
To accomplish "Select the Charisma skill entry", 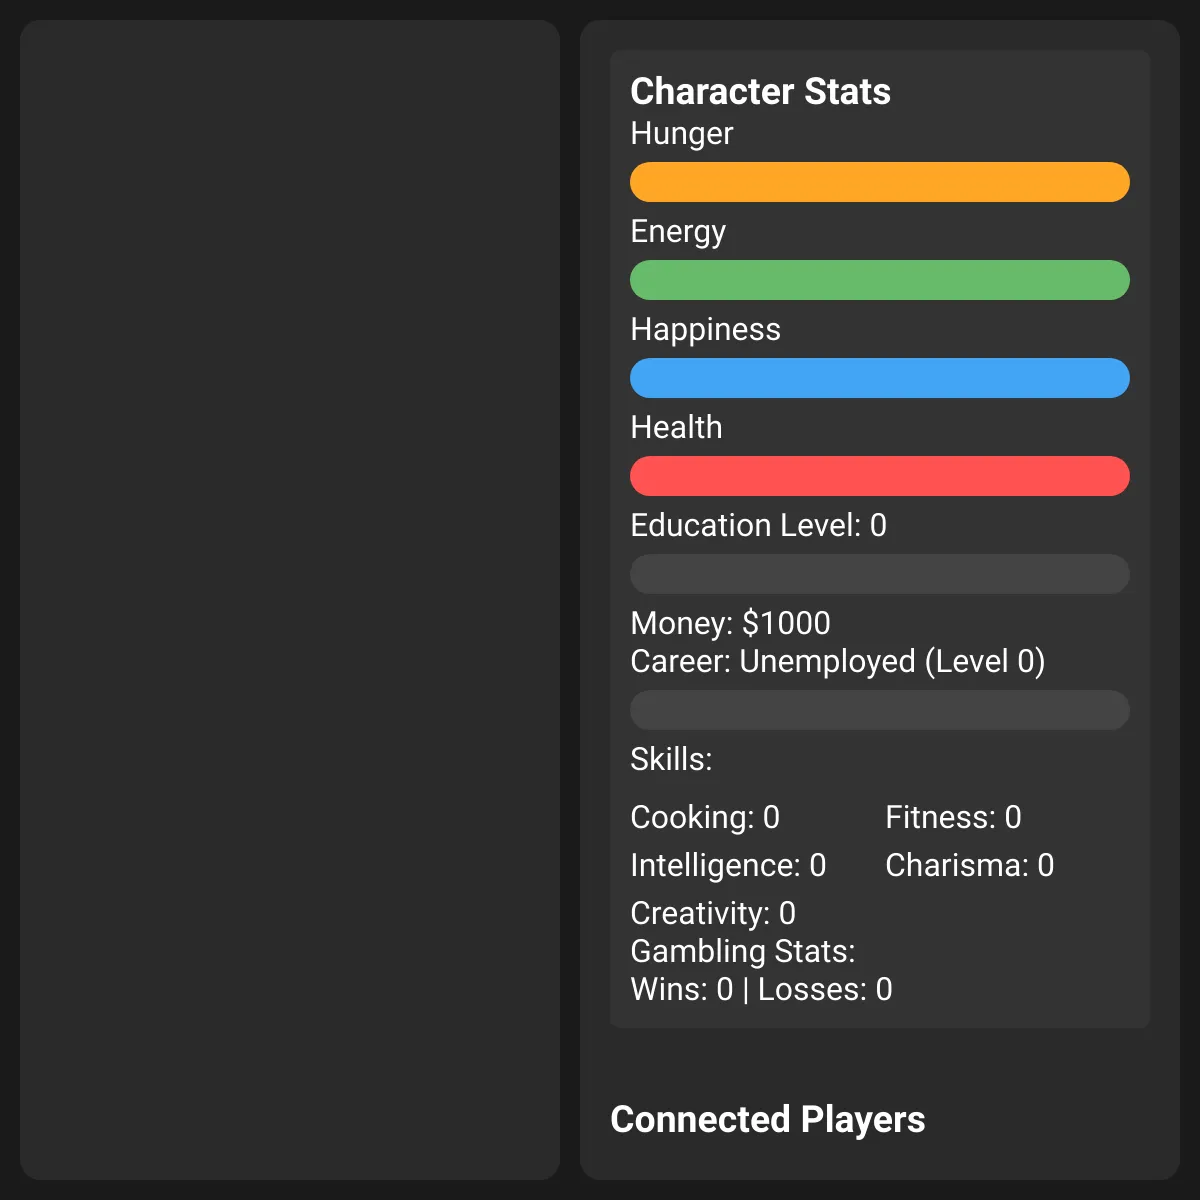I will click(x=969, y=865).
